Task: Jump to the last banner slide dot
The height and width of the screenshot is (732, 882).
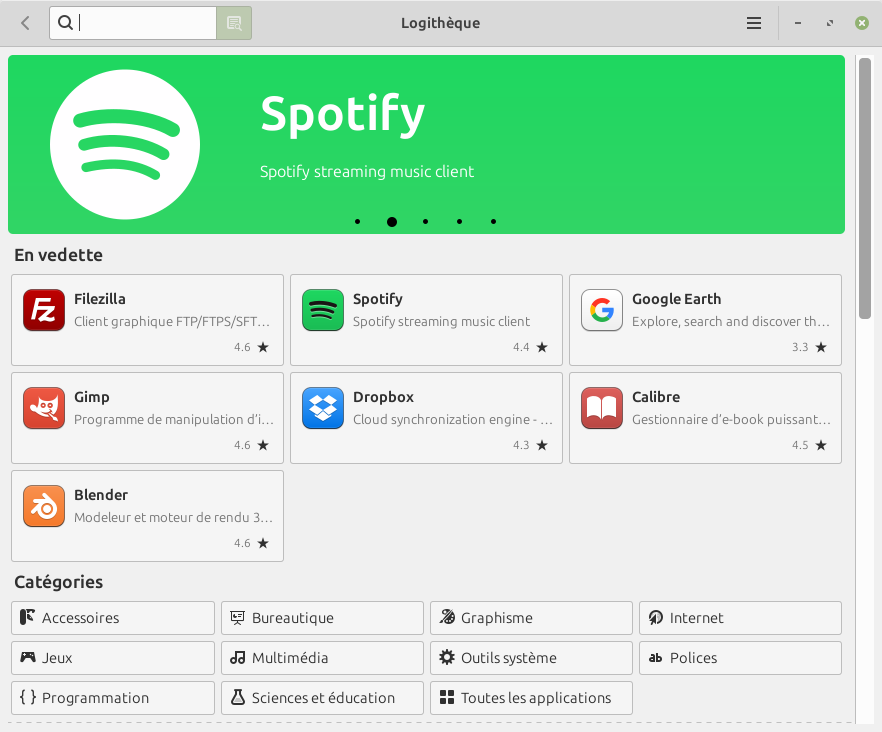Action: point(494,222)
